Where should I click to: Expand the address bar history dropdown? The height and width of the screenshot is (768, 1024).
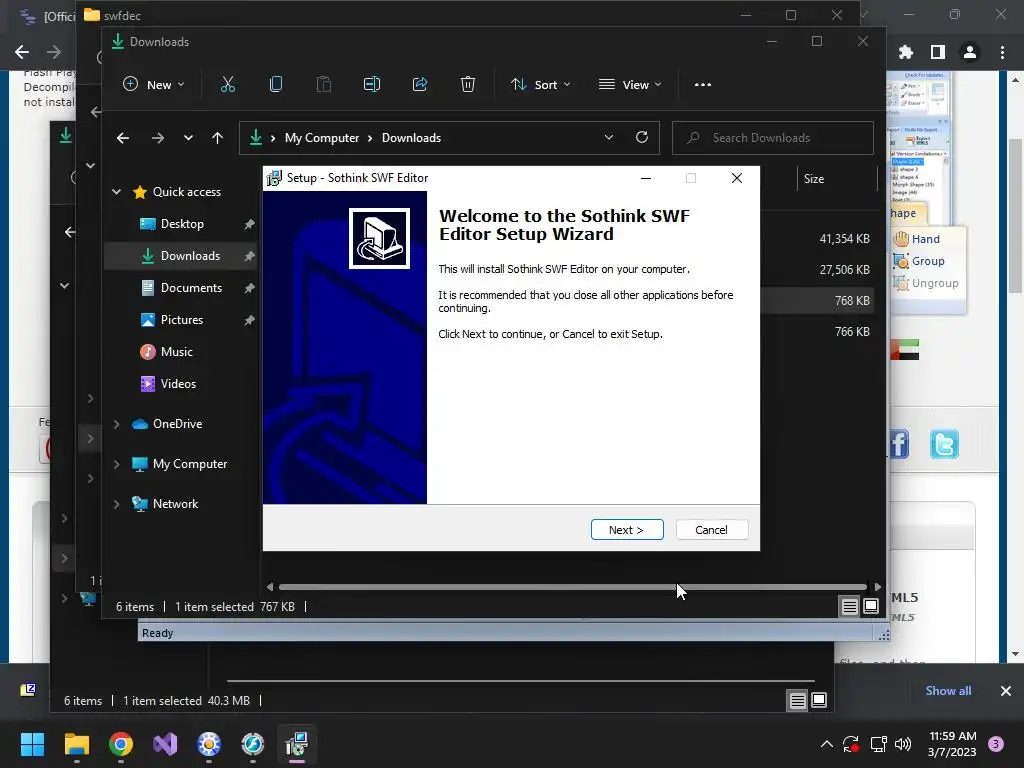(x=609, y=138)
